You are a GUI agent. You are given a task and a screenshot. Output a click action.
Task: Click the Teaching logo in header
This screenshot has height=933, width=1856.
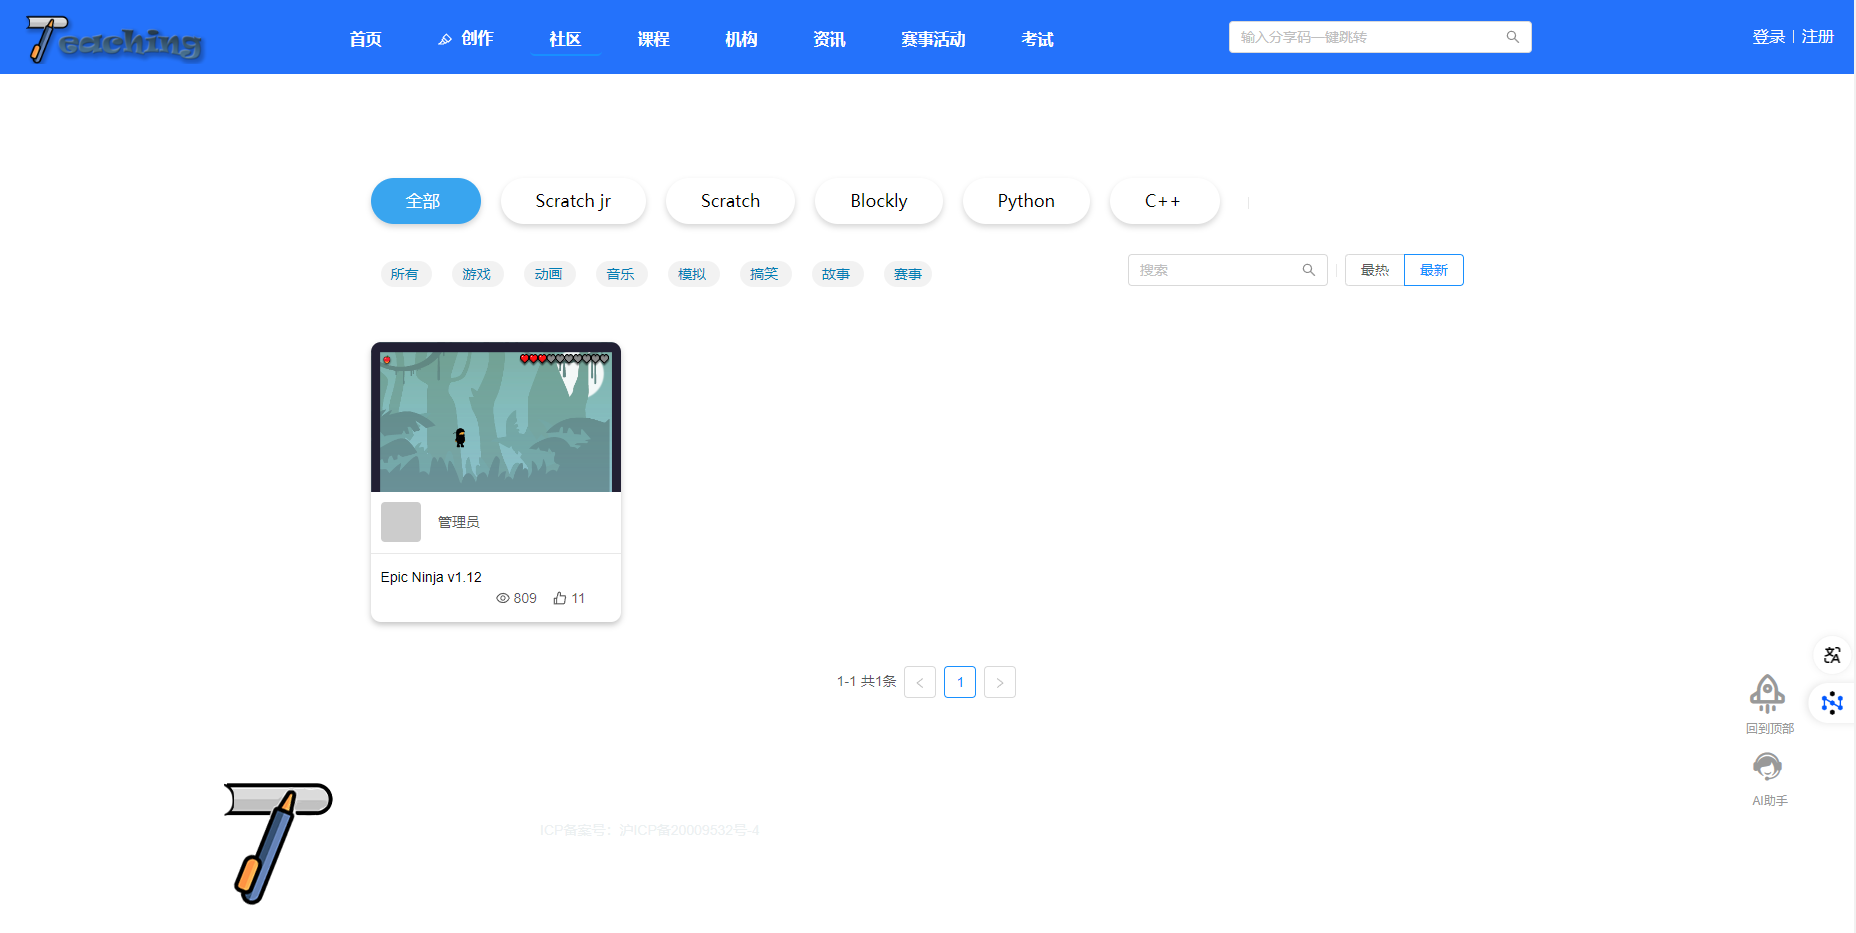pyautogui.click(x=114, y=39)
